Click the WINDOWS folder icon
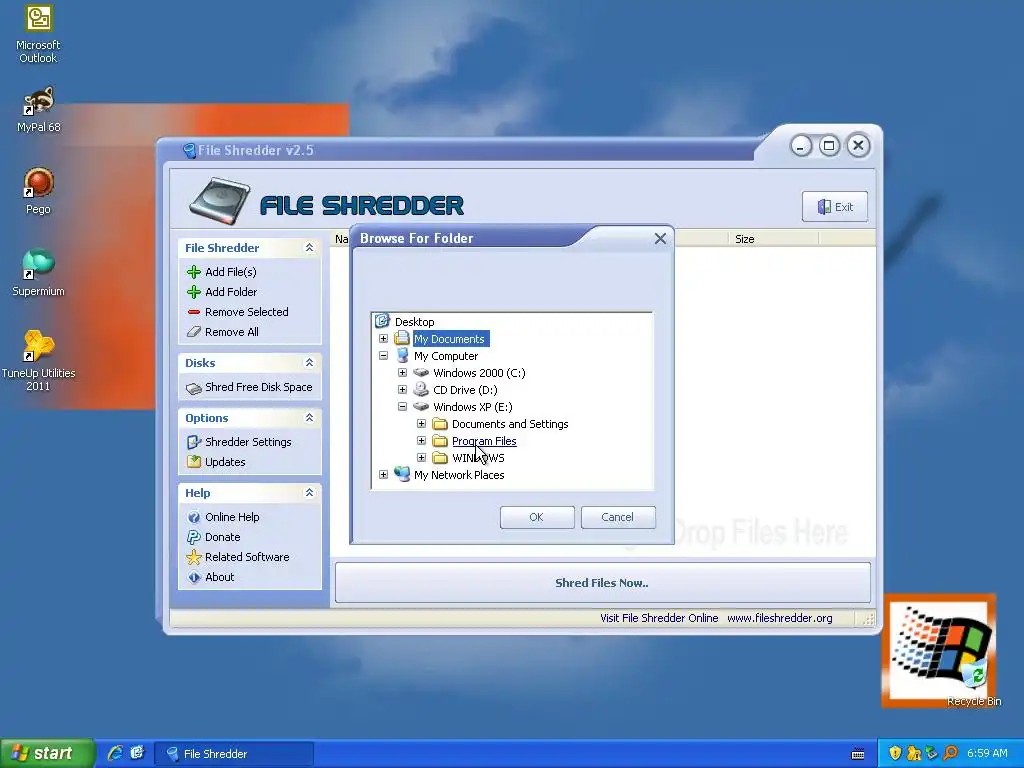Image resolution: width=1024 pixels, height=768 pixels. click(x=440, y=458)
